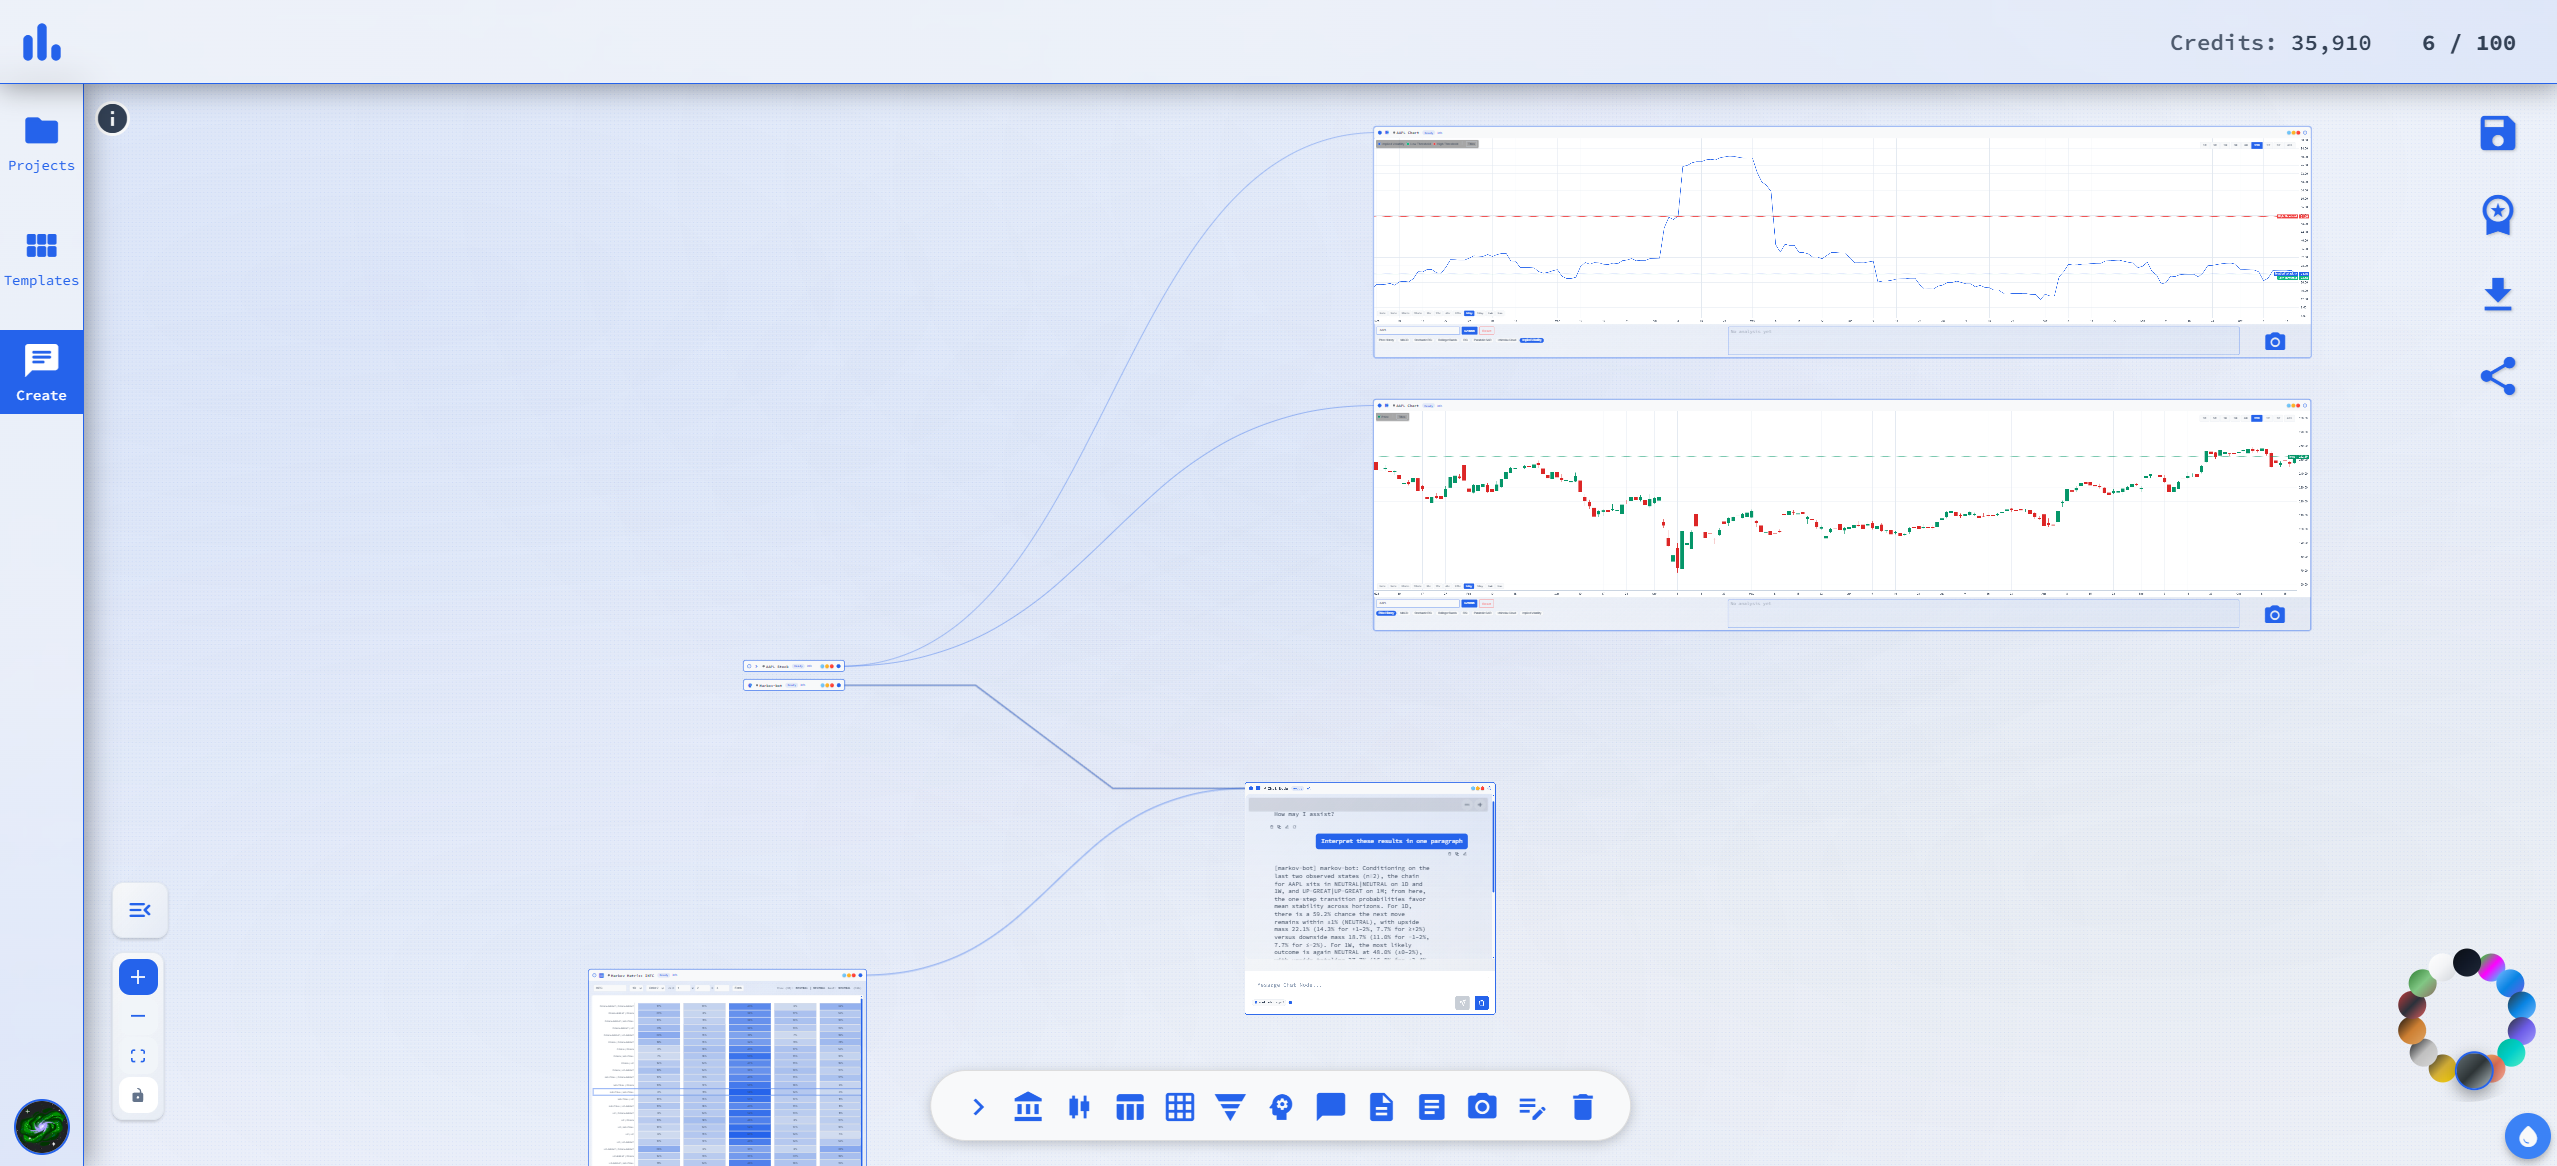2557x1166 pixels.
Task: Add a candlestick chart node from toolbar
Action: pos(1078,1107)
